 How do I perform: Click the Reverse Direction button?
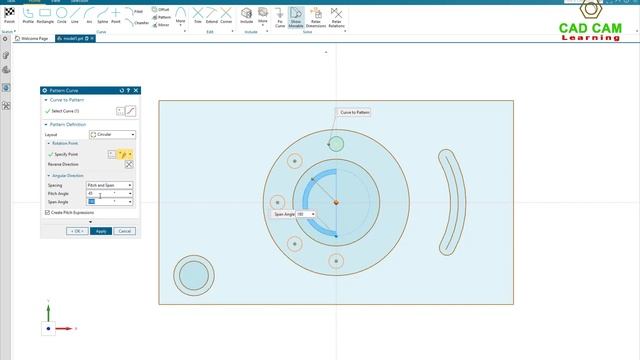pos(129,164)
